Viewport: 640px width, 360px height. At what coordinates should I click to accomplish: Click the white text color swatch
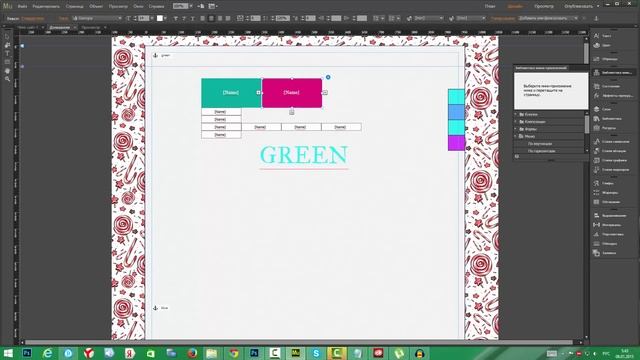point(160,18)
